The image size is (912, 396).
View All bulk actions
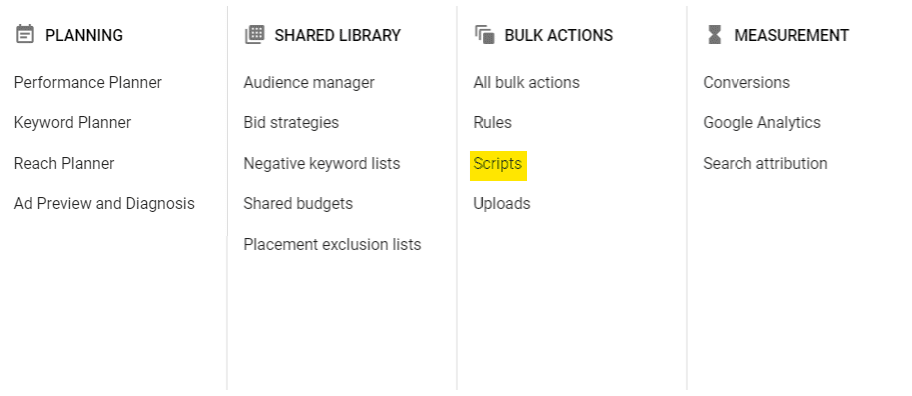[526, 83]
